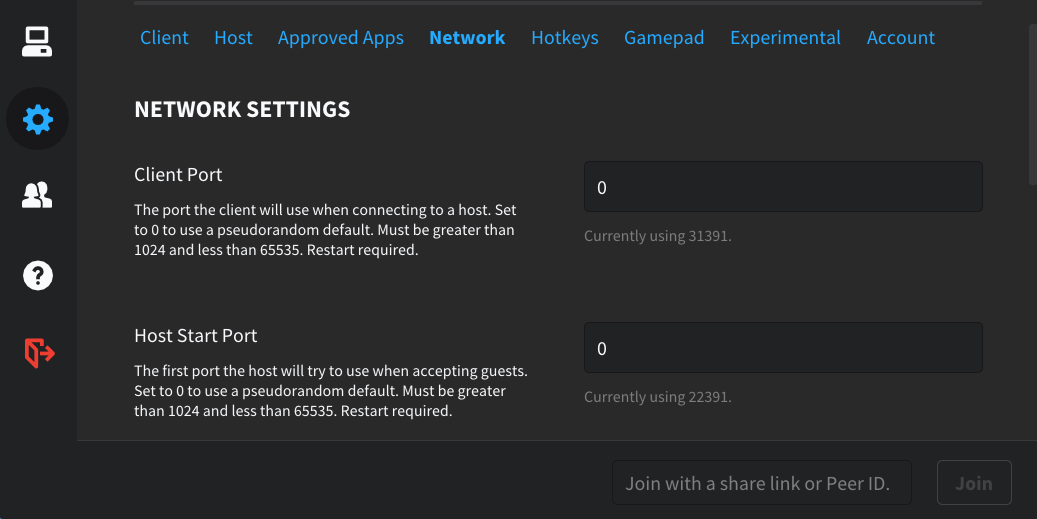Open the Approved Apps tab
This screenshot has width=1037, height=519.
(x=340, y=38)
